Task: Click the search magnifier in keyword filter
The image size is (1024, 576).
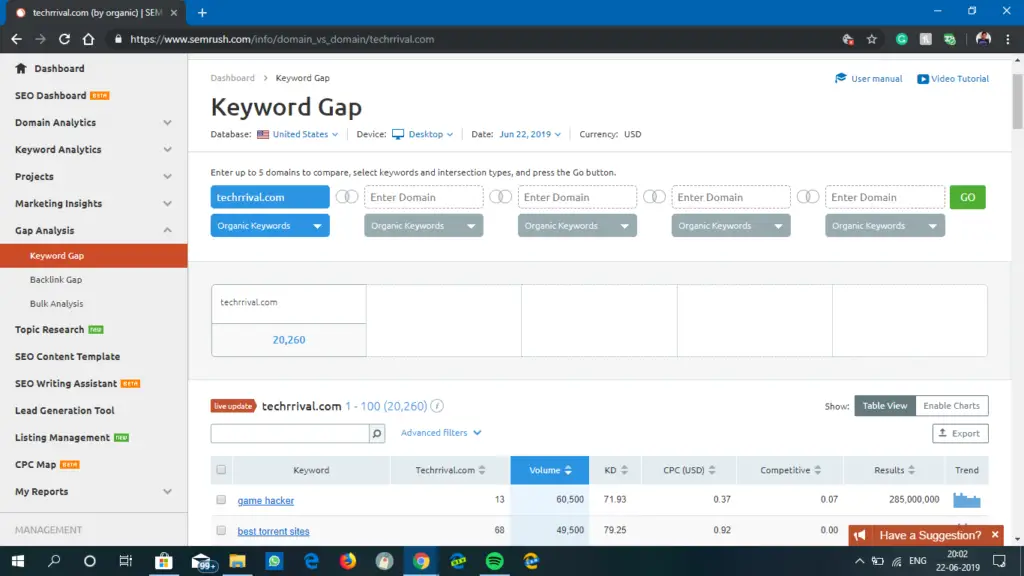Action: [377, 434]
